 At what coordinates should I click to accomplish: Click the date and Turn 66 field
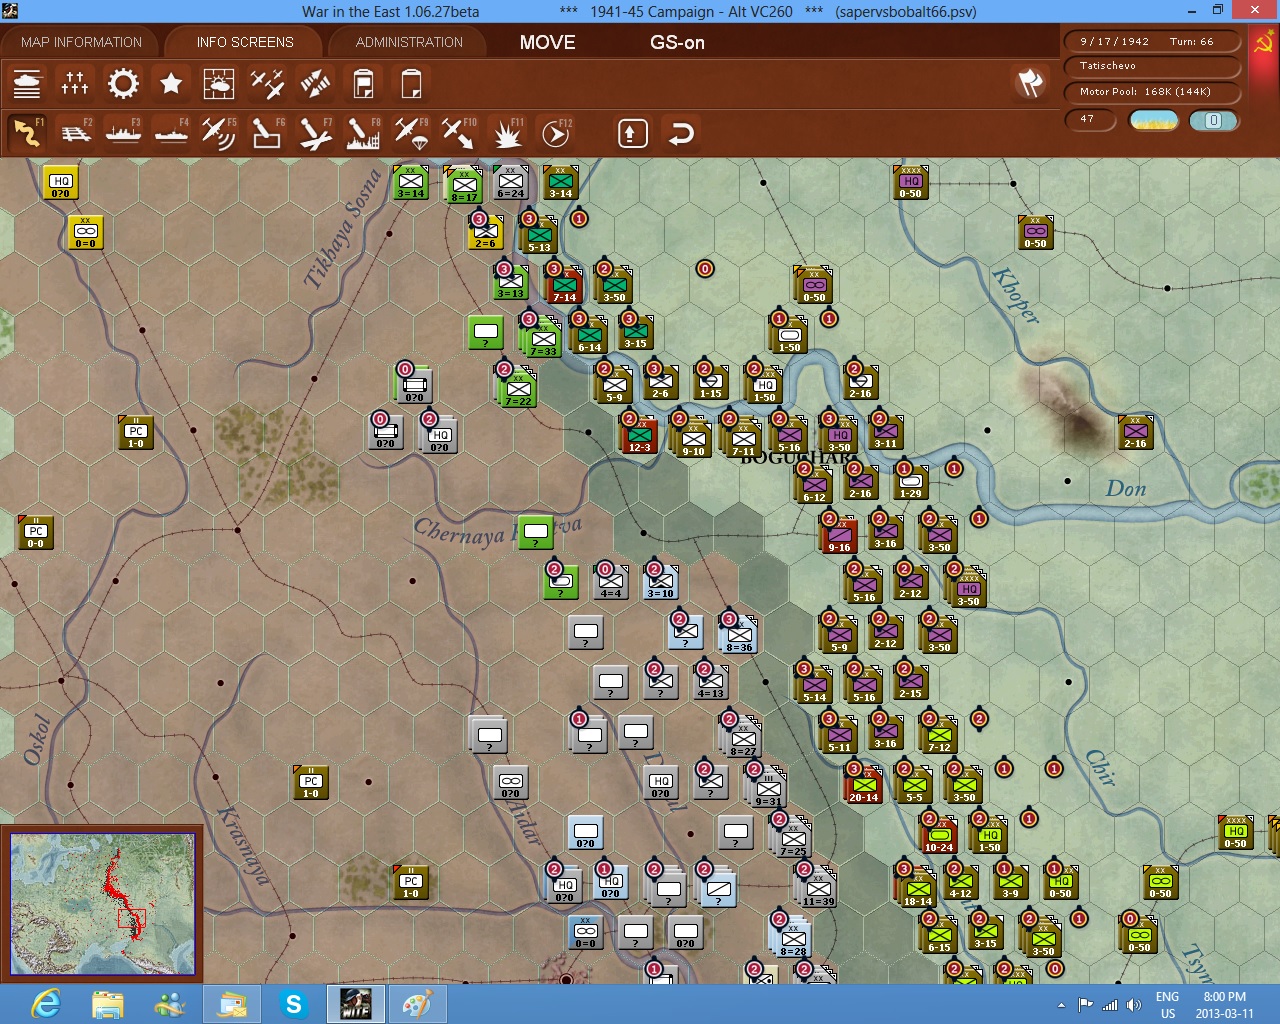[x=1153, y=42]
